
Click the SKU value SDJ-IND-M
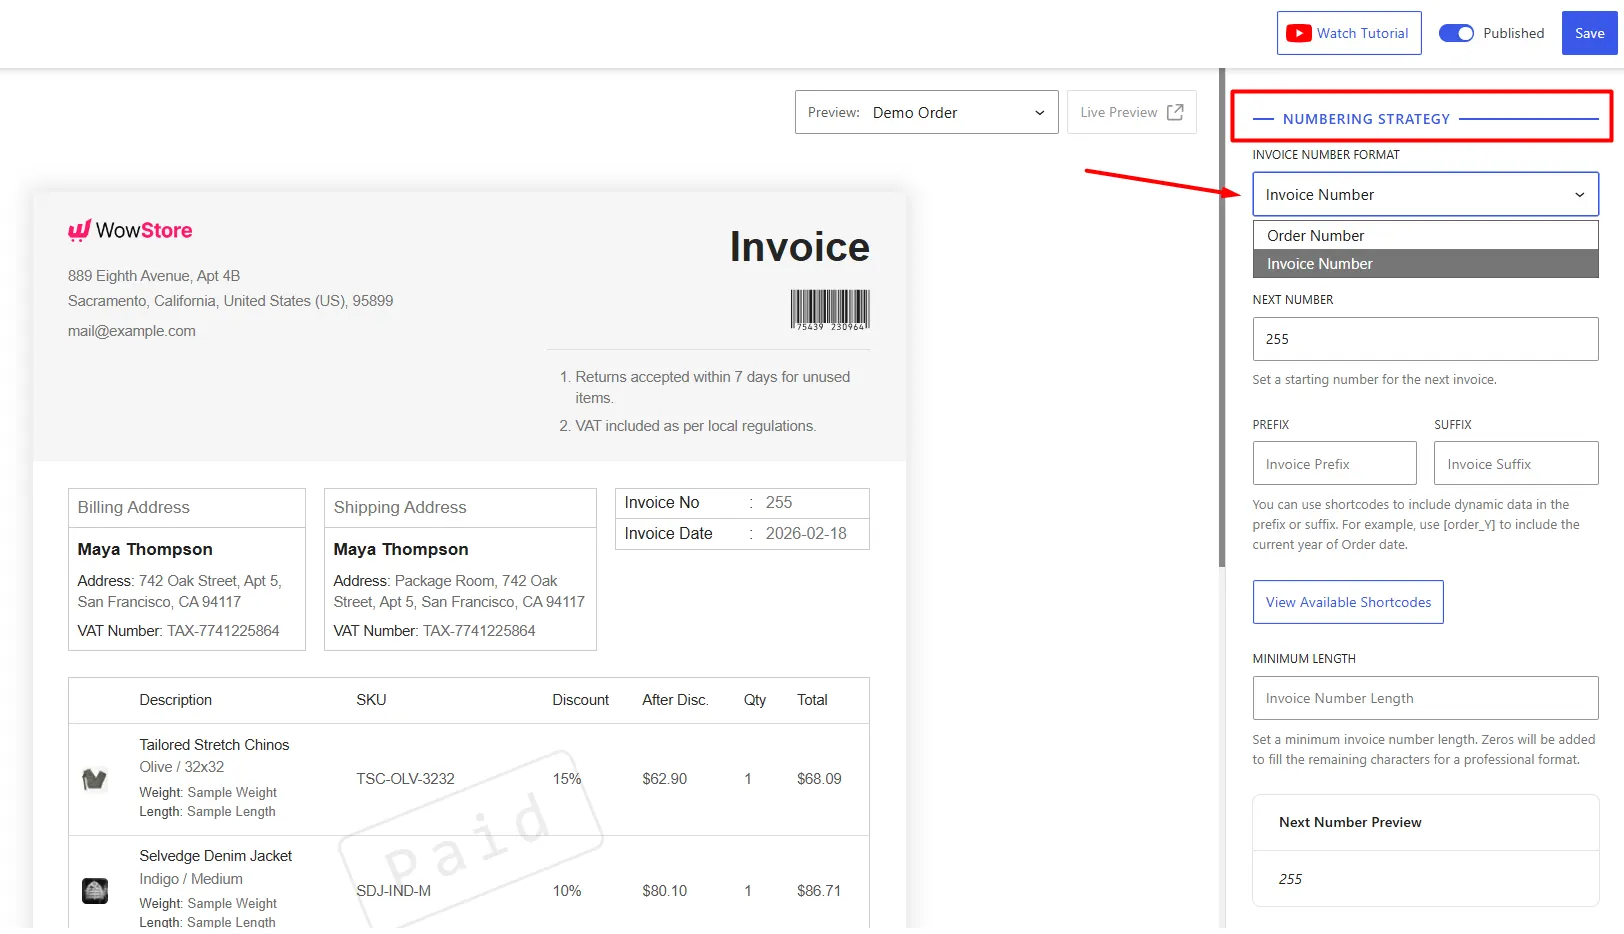pyautogui.click(x=393, y=891)
